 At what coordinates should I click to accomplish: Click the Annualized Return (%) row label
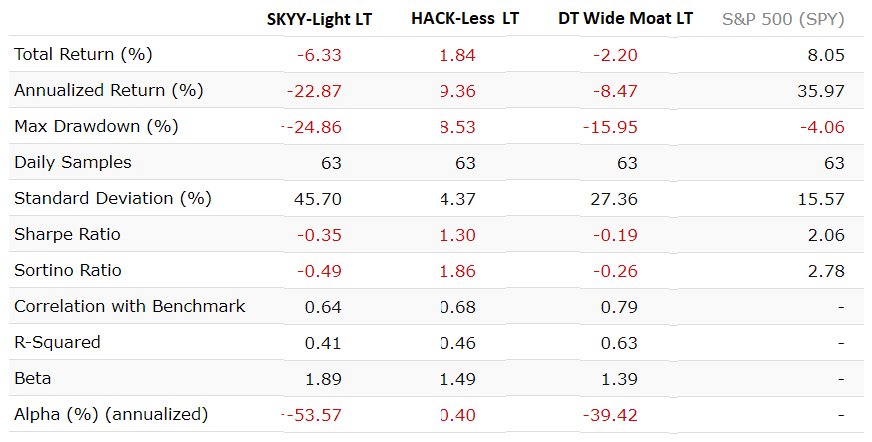click(x=108, y=90)
